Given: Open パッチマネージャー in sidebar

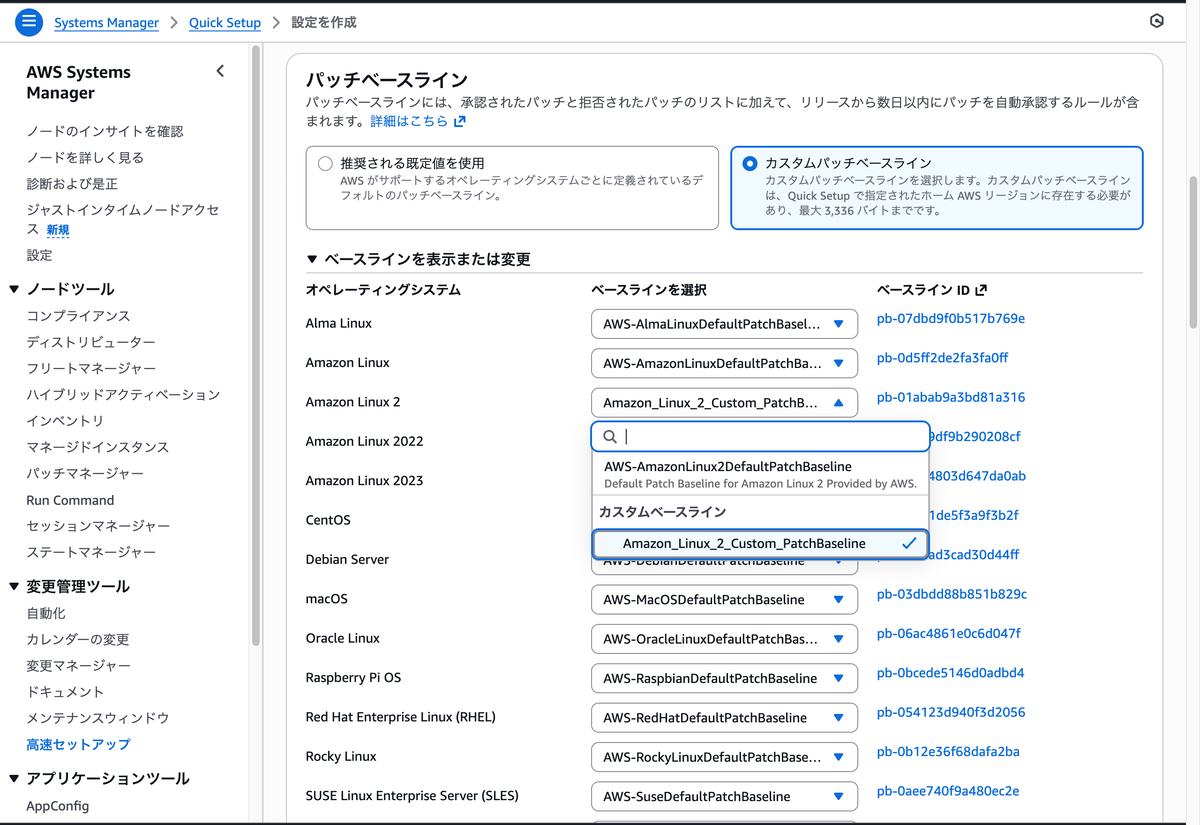Looking at the screenshot, I should (x=85, y=474).
